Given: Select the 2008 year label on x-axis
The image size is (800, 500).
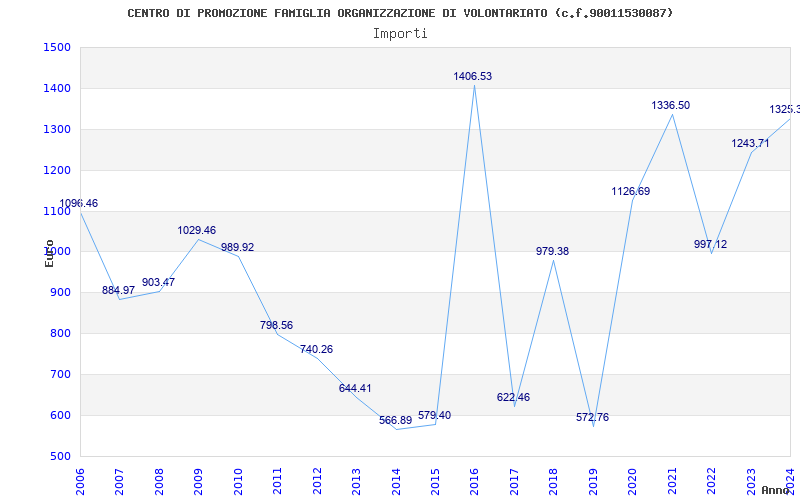Looking at the screenshot, I should [159, 482].
